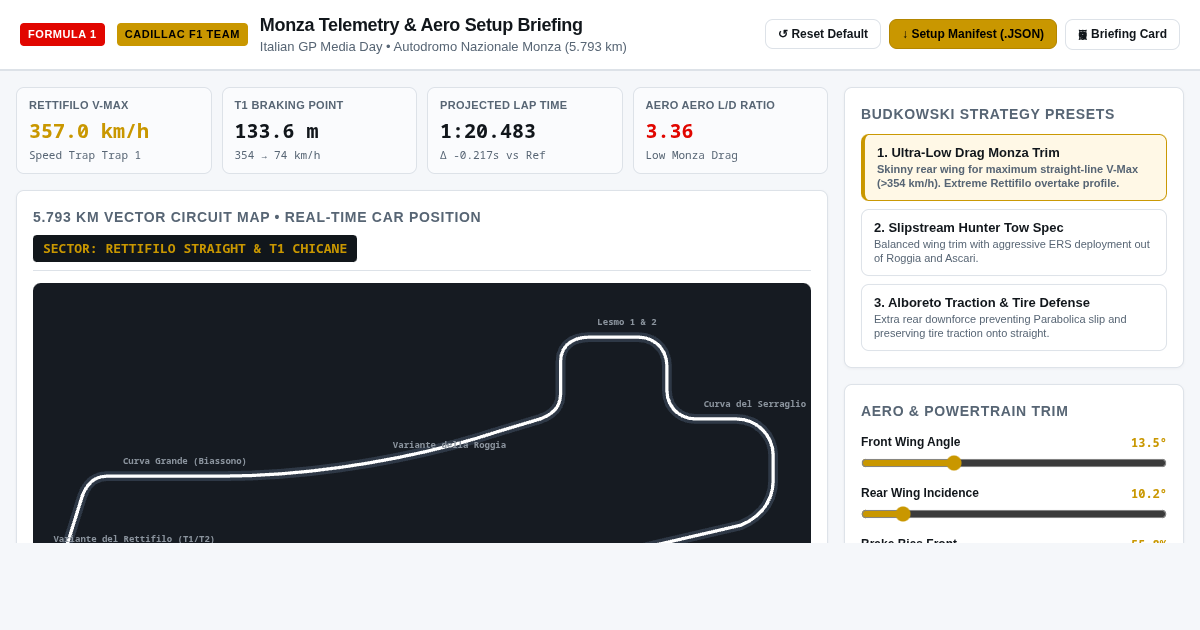This screenshot has width=1200, height=630.
Task: Click the Monza Telemetry & Aero Setup Briefing title
Action: (x=421, y=25)
